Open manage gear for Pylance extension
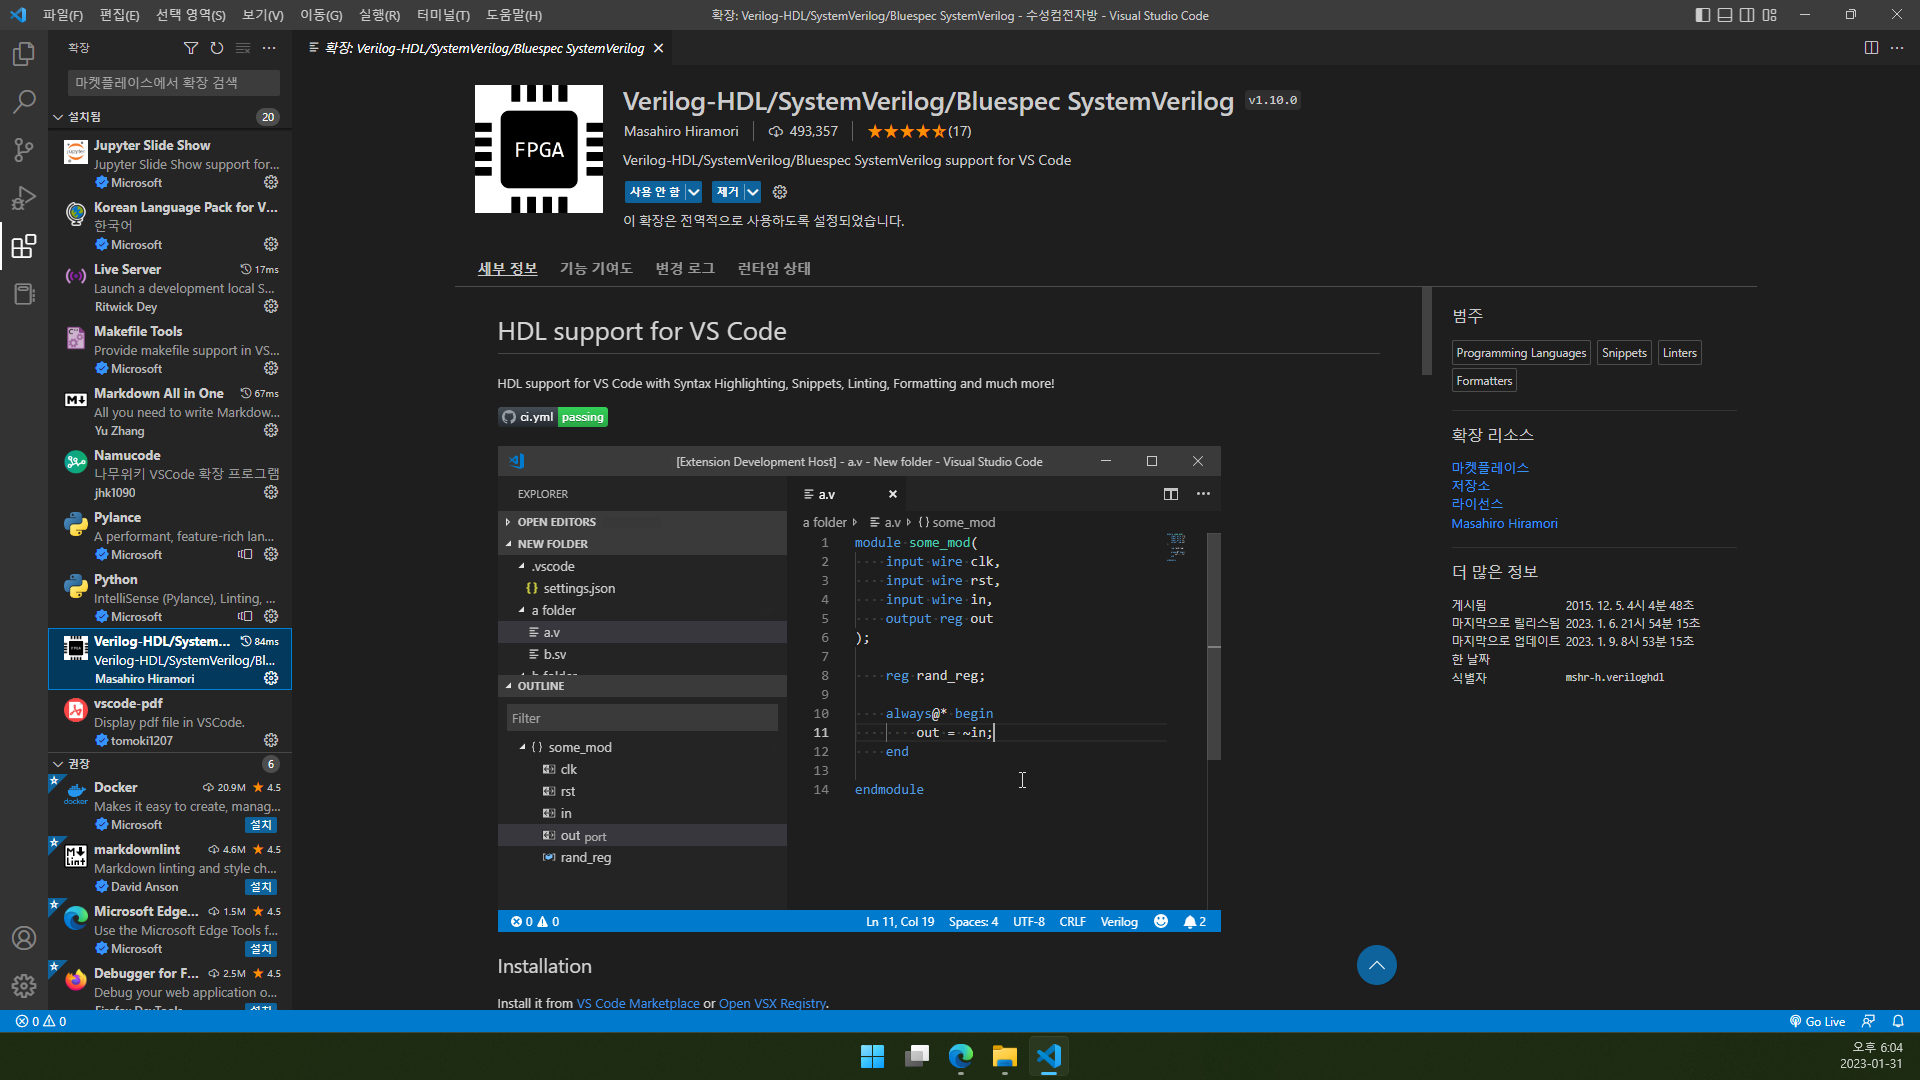Screen dimensions: 1920x1080 [x=271, y=555]
